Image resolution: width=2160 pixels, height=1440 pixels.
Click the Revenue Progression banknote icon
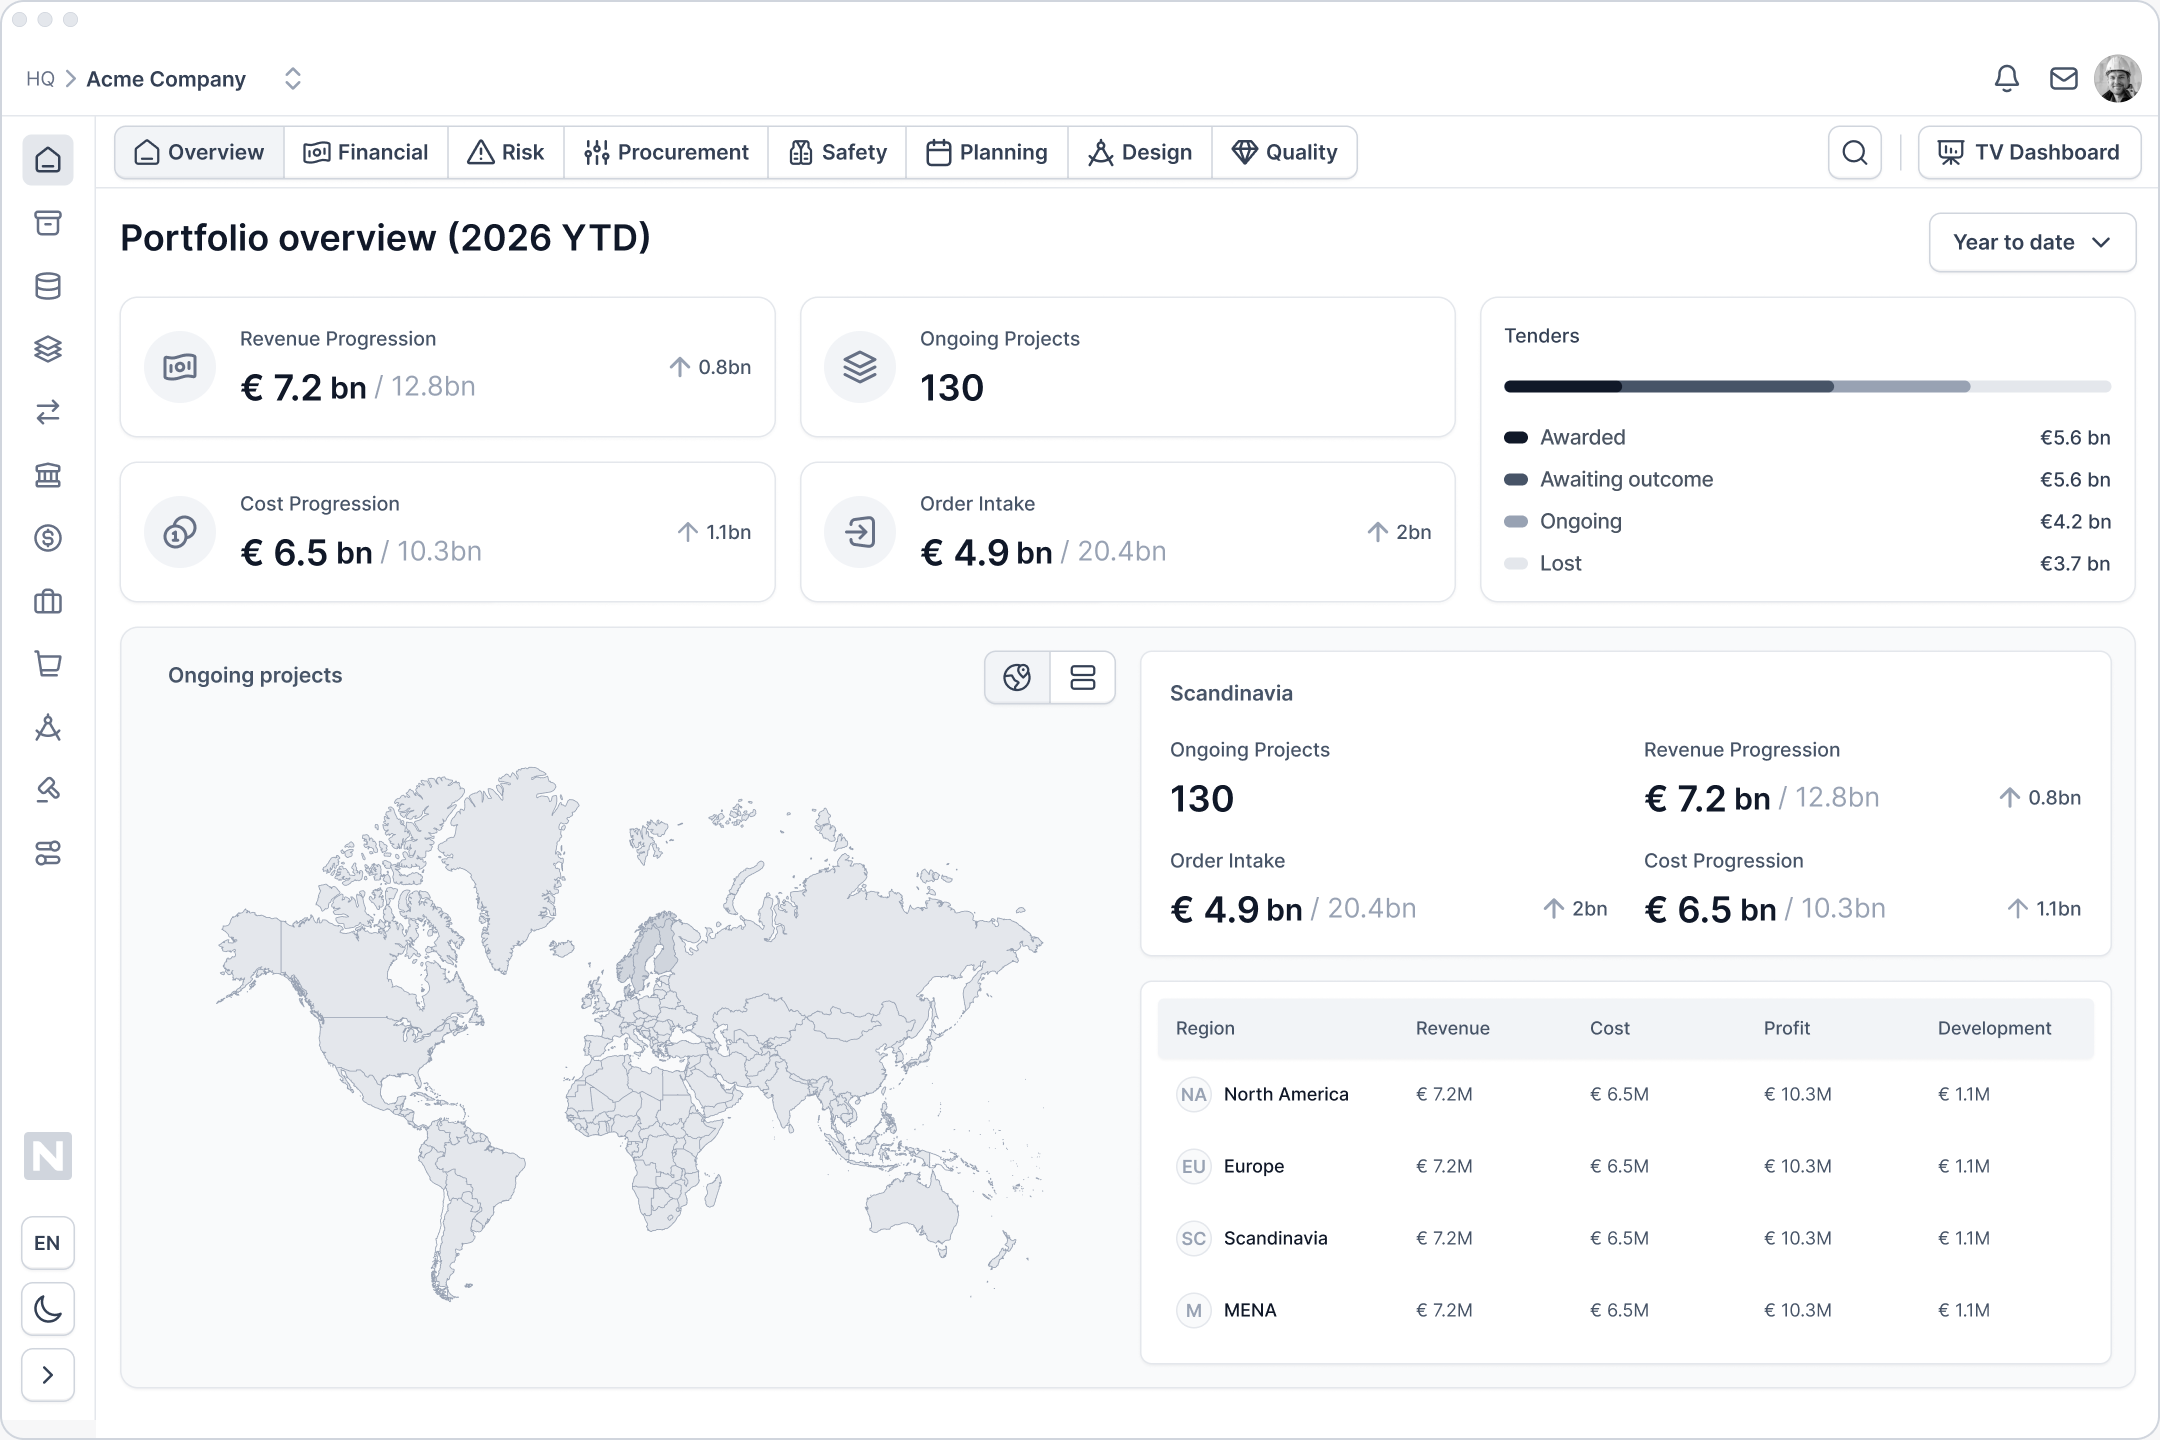(x=180, y=367)
